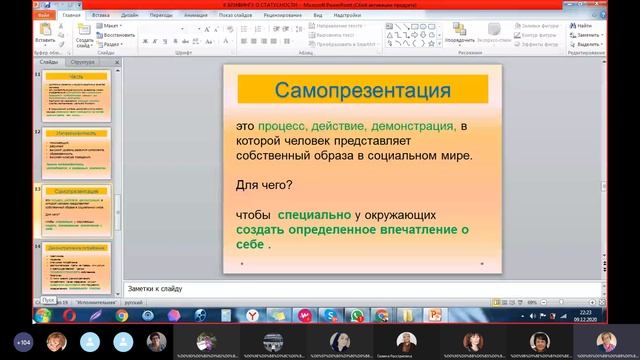Switch to the Вставка (Insert) tab
The width and height of the screenshot is (640, 360).
[x=100, y=15]
